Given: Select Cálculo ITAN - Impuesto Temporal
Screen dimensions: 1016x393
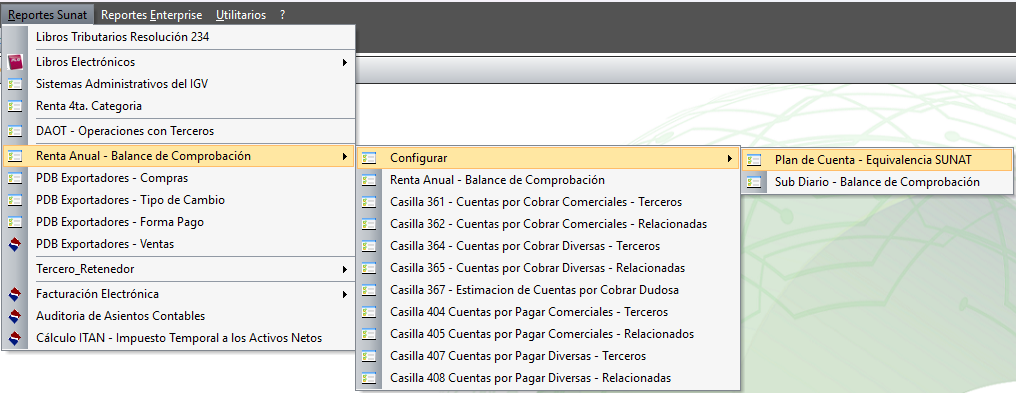Looking at the screenshot, I should click(179, 338).
